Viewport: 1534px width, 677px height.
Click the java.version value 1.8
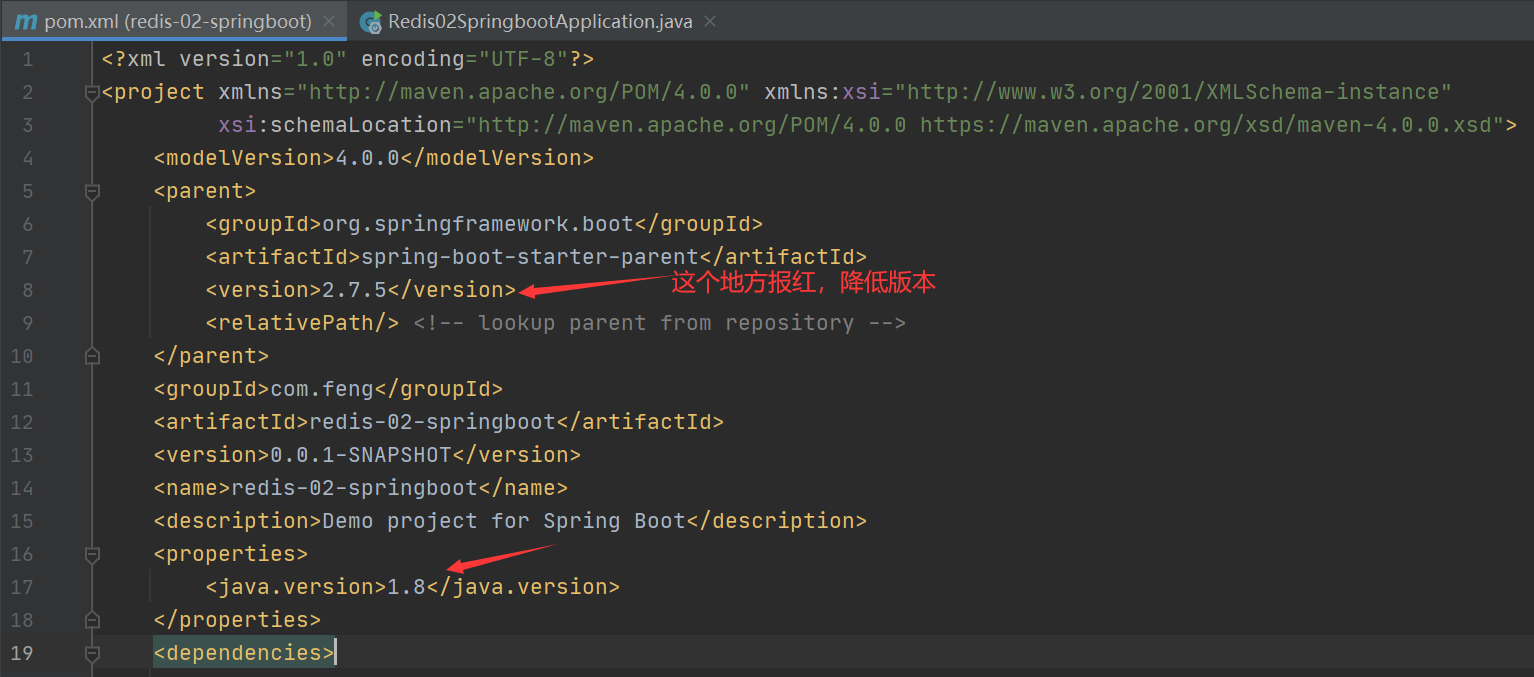407,587
